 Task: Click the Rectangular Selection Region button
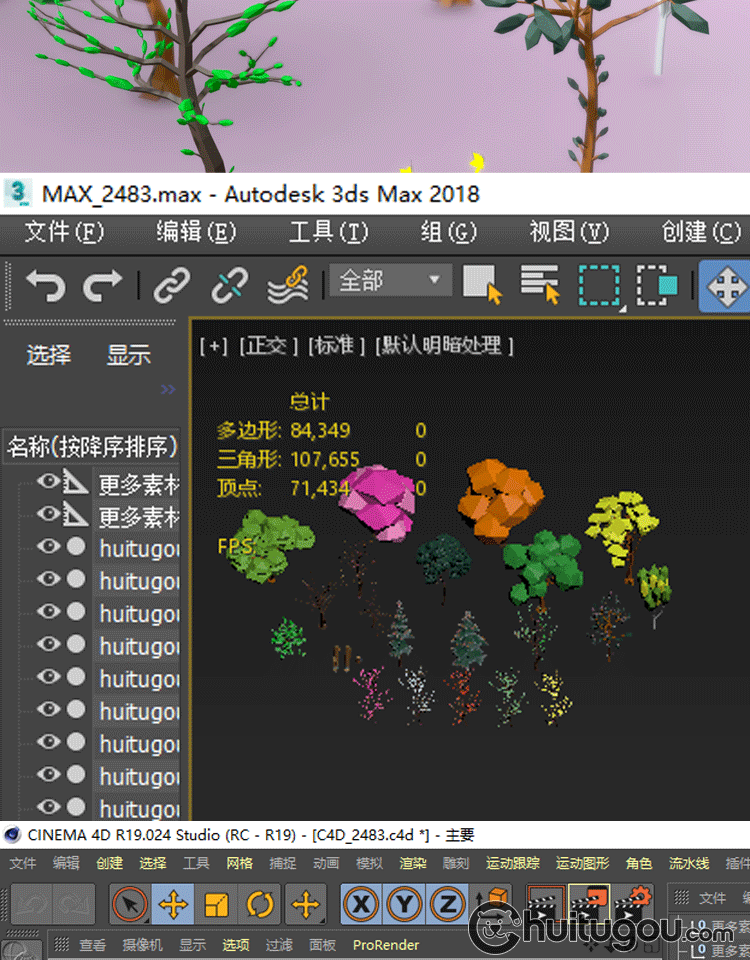click(600, 285)
